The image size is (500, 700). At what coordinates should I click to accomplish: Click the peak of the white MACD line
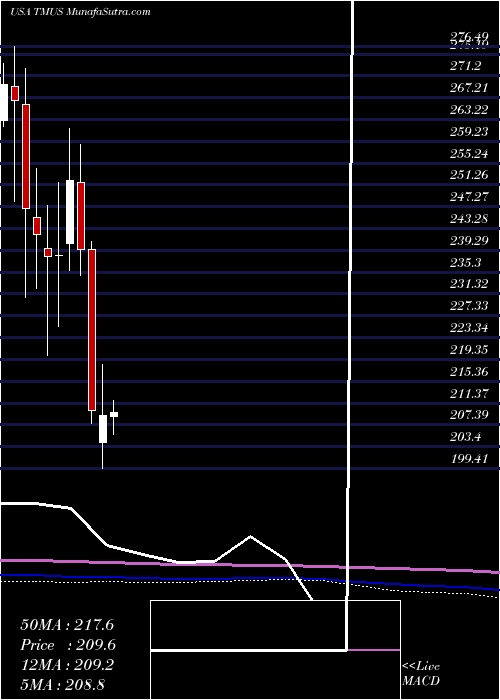(x=250, y=536)
